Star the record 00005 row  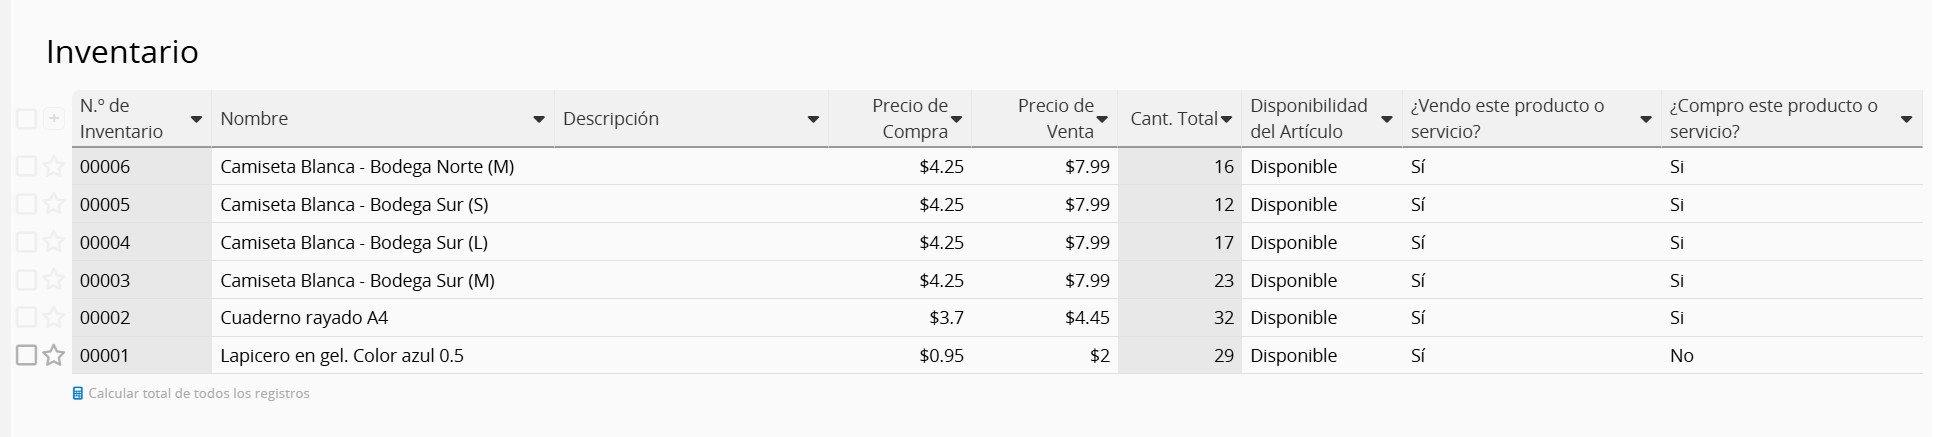(54, 205)
